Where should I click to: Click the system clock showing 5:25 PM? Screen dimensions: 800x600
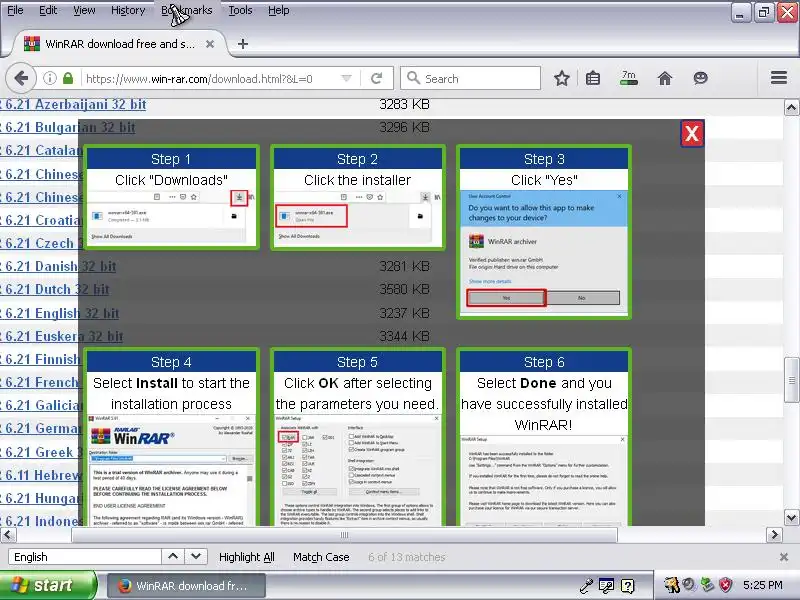(x=762, y=585)
